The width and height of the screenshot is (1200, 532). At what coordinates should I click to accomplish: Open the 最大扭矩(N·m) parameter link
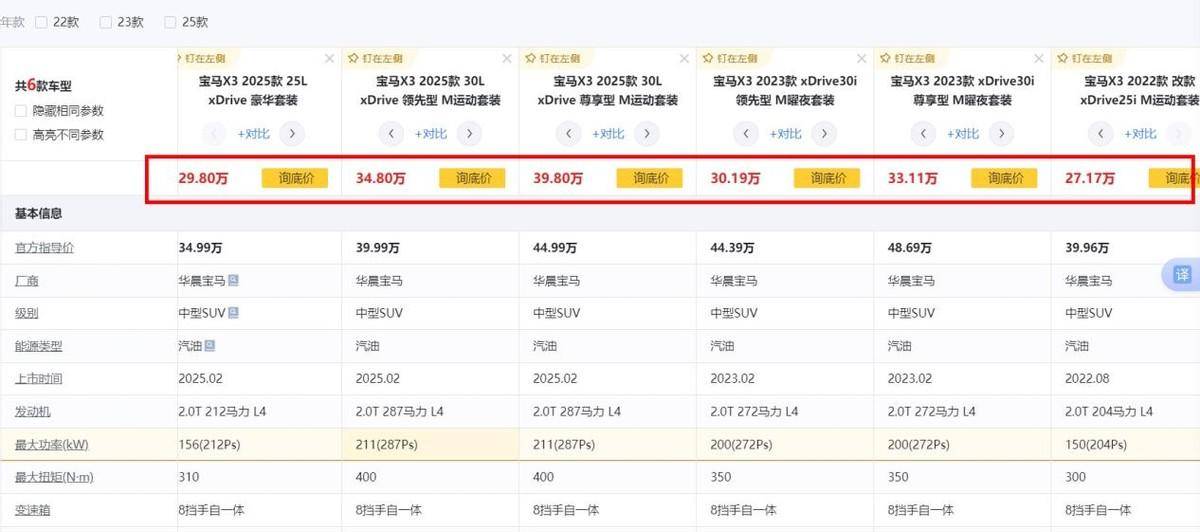pyautogui.click(x=54, y=477)
